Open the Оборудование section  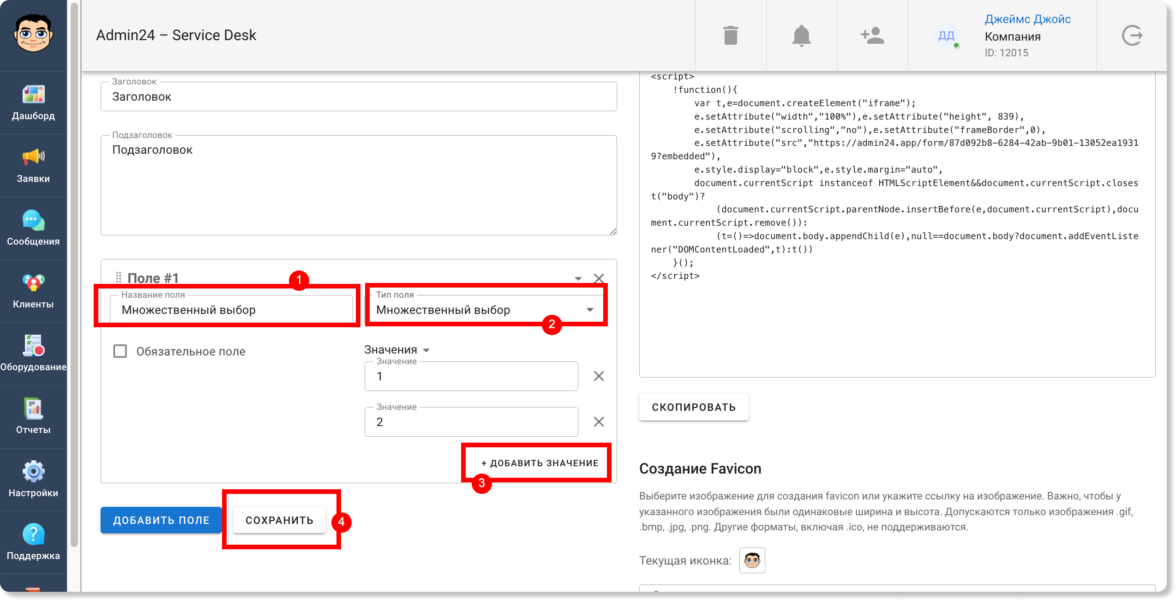click(33, 355)
